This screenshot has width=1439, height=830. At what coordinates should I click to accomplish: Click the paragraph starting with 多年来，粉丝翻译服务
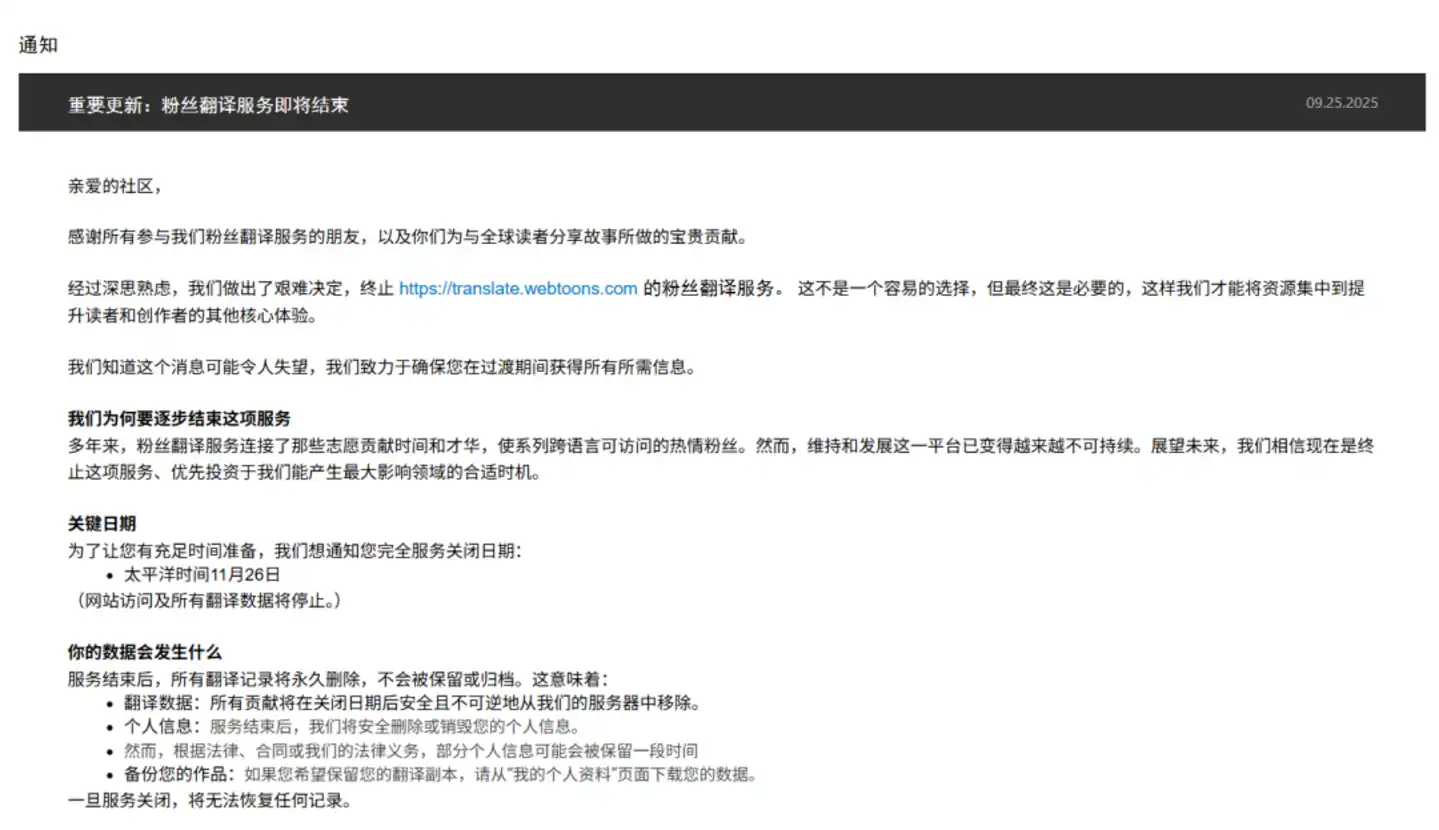(720, 459)
